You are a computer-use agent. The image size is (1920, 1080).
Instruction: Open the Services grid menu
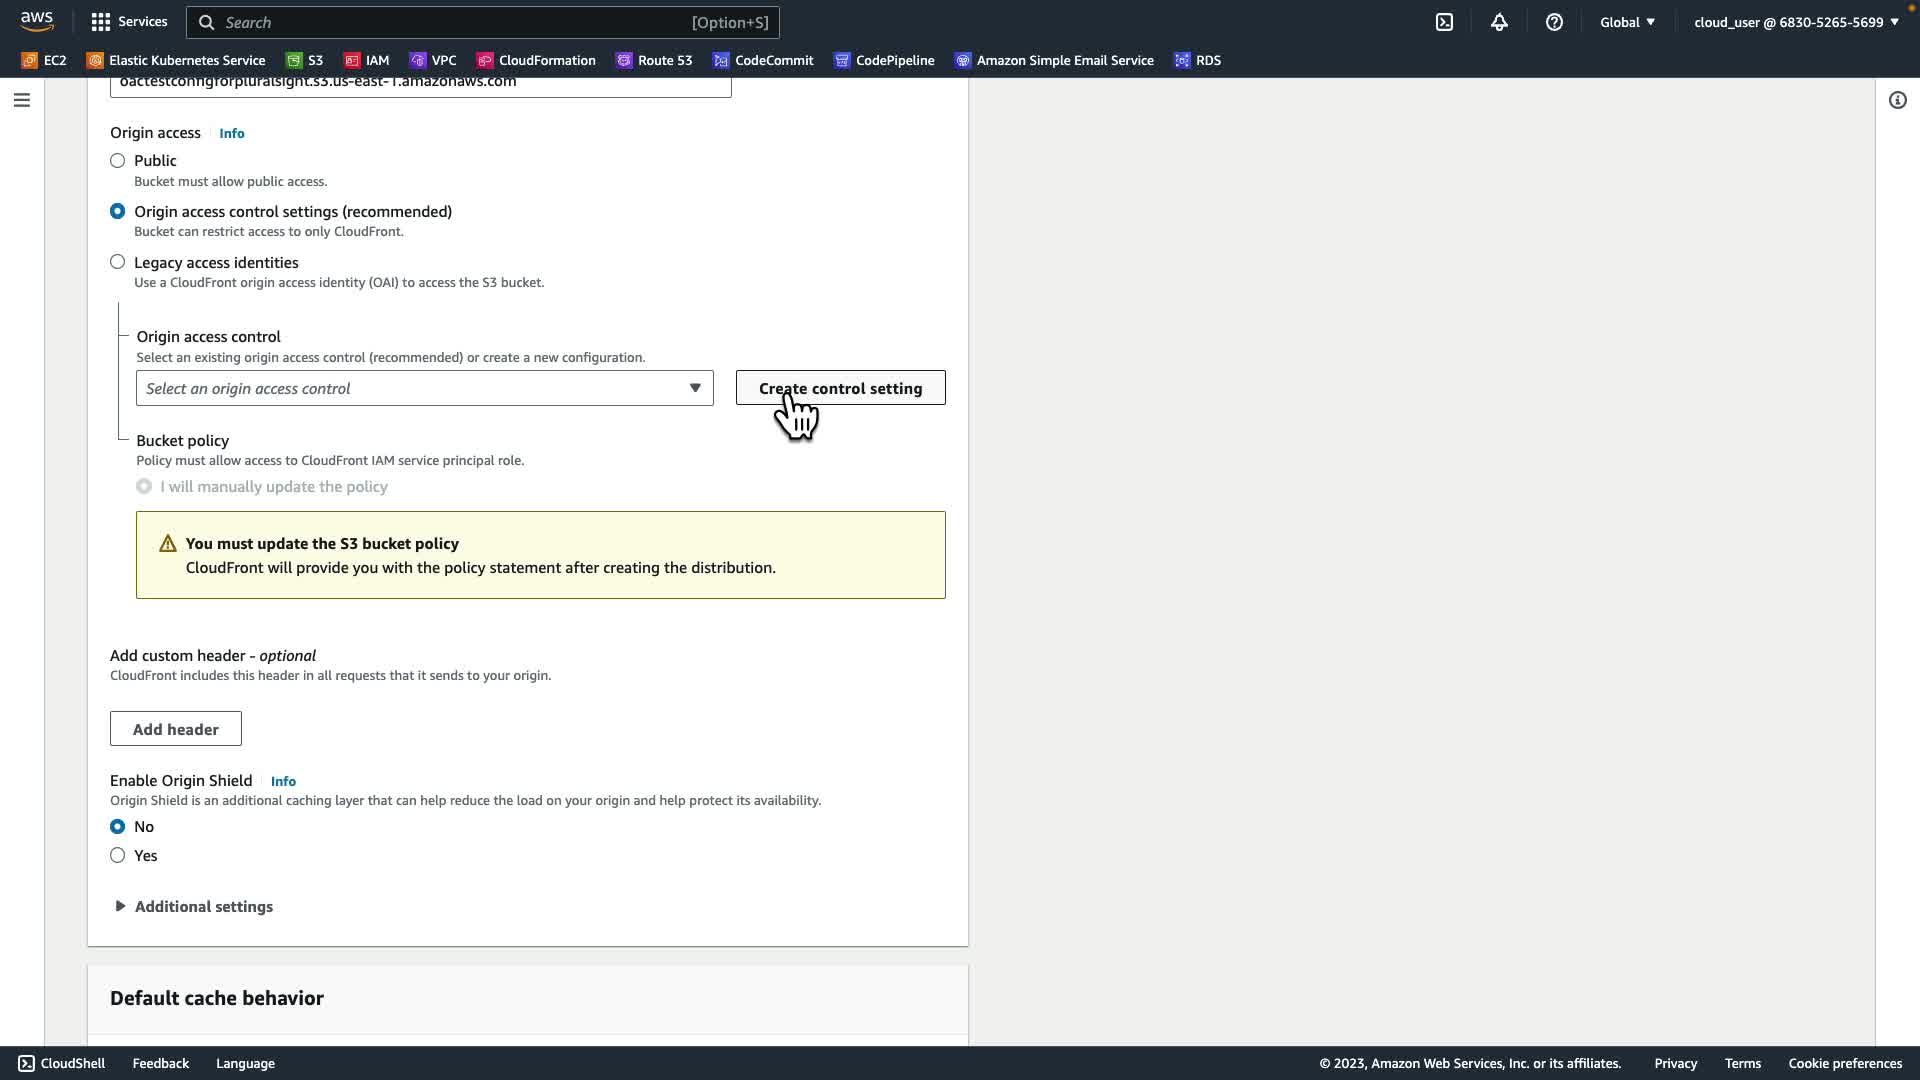click(x=129, y=22)
